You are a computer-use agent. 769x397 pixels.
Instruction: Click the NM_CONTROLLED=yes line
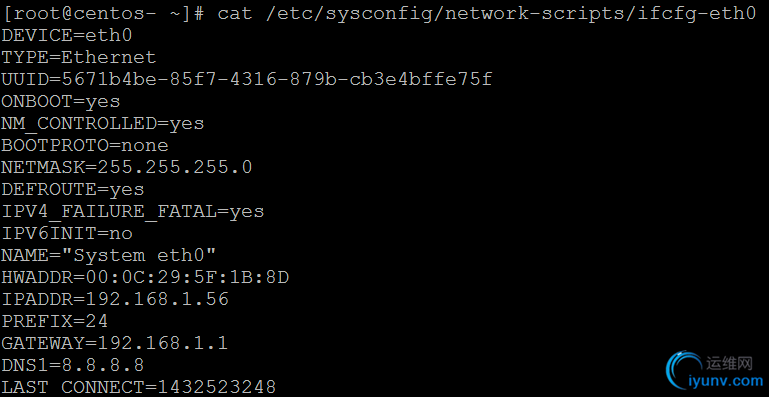[x=103, y=124]
